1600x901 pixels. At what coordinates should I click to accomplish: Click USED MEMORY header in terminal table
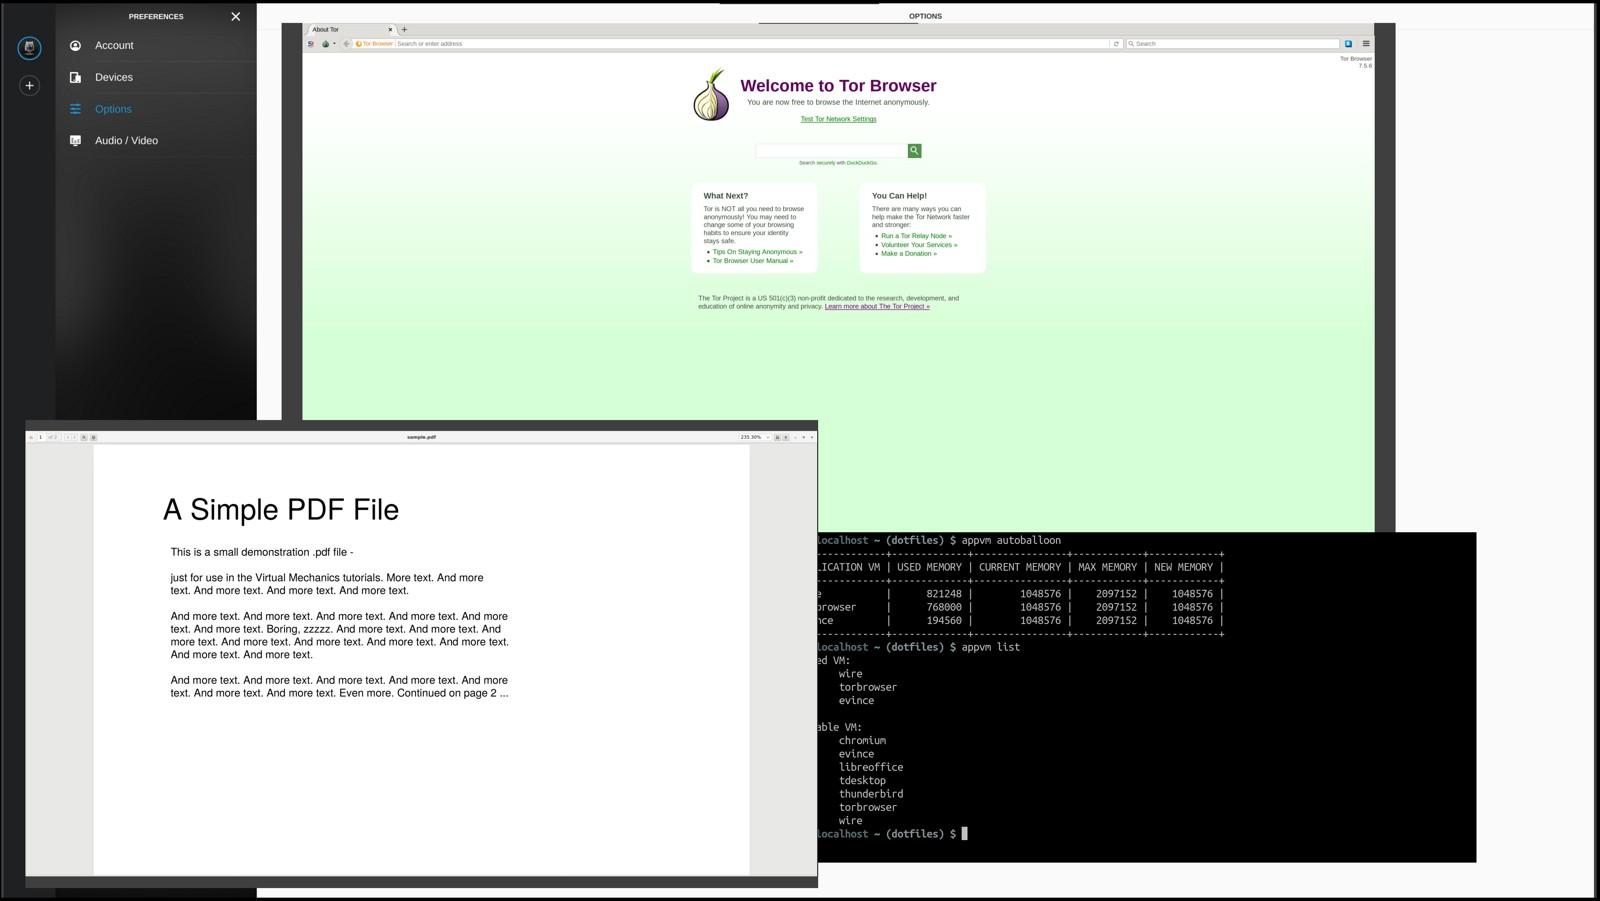click(x=929, y=567)
